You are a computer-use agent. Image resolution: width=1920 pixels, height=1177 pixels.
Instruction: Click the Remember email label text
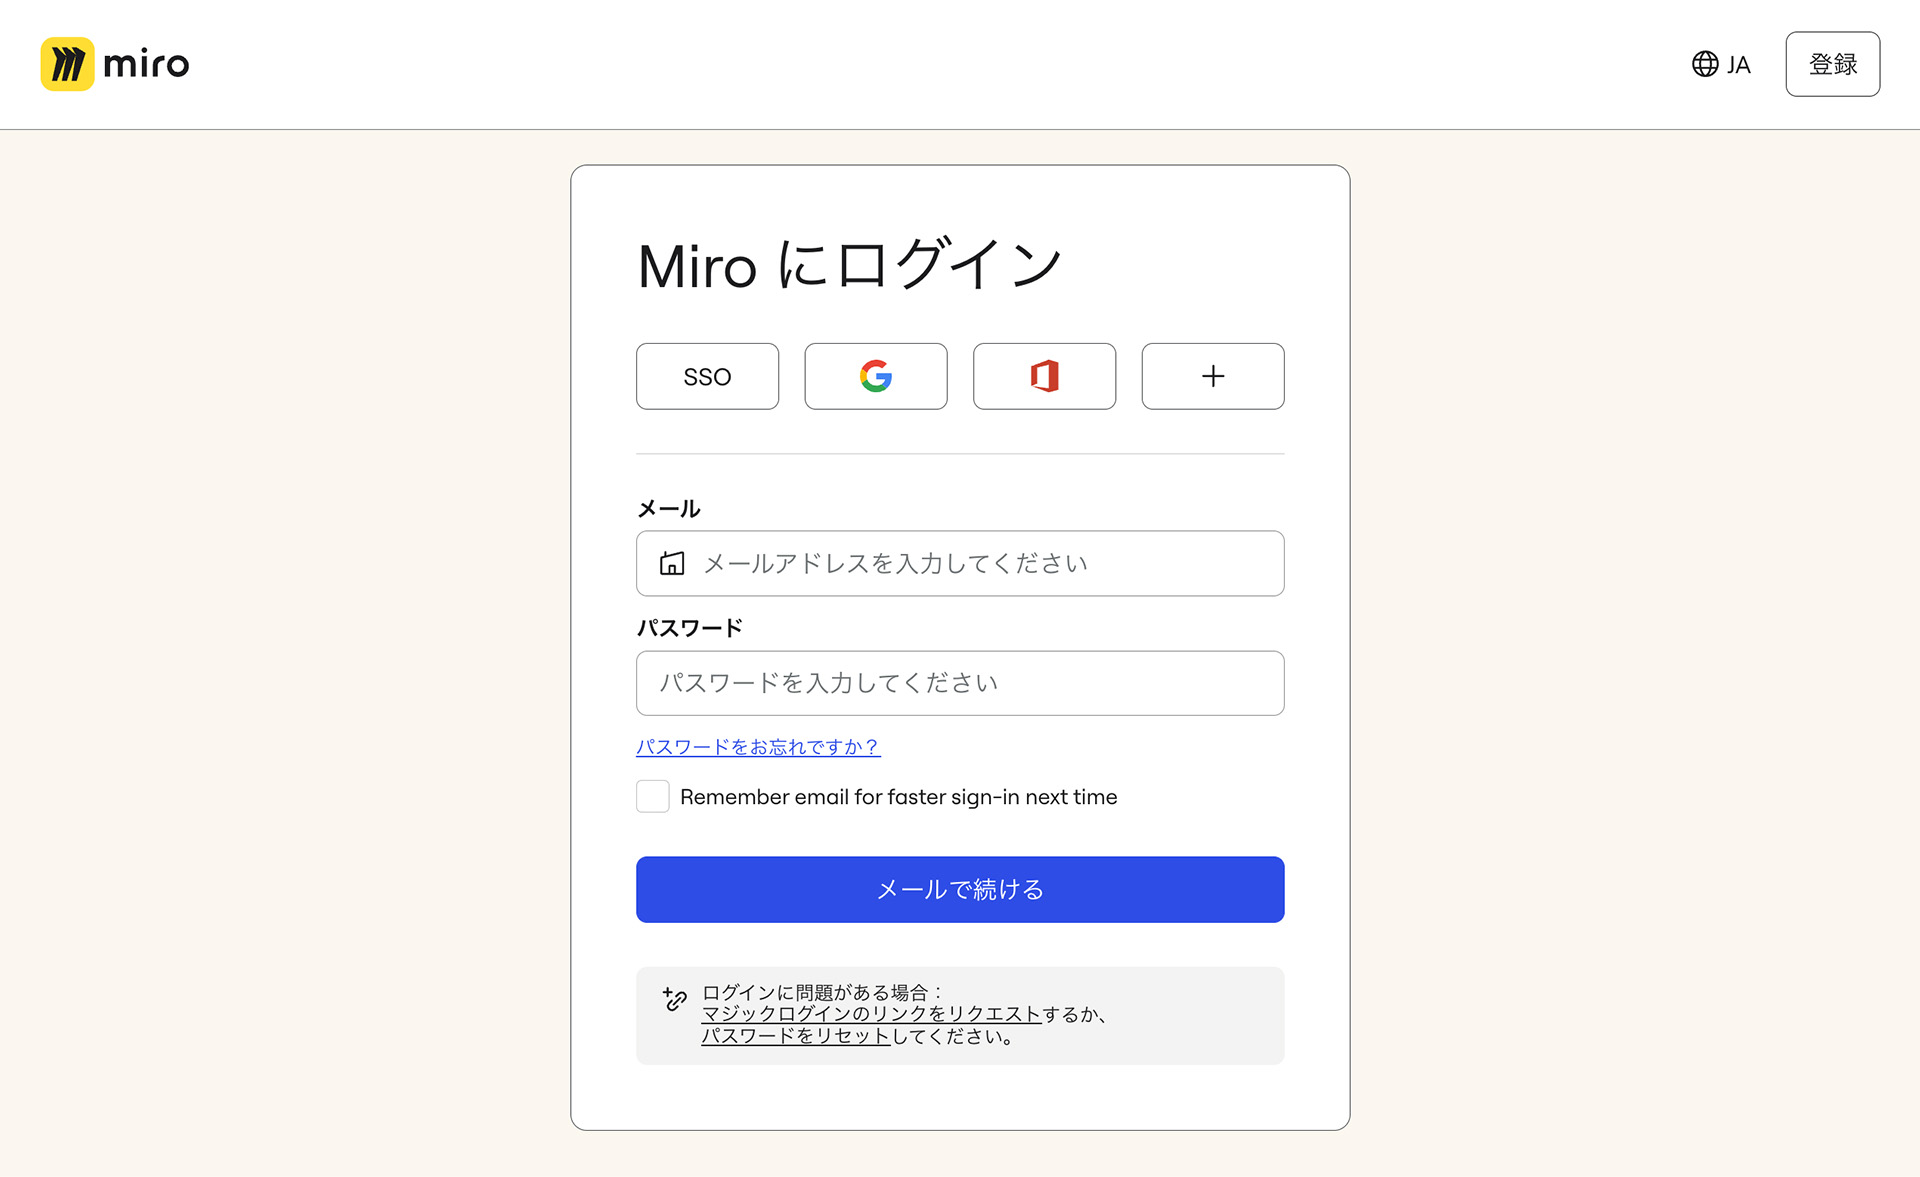898,797
